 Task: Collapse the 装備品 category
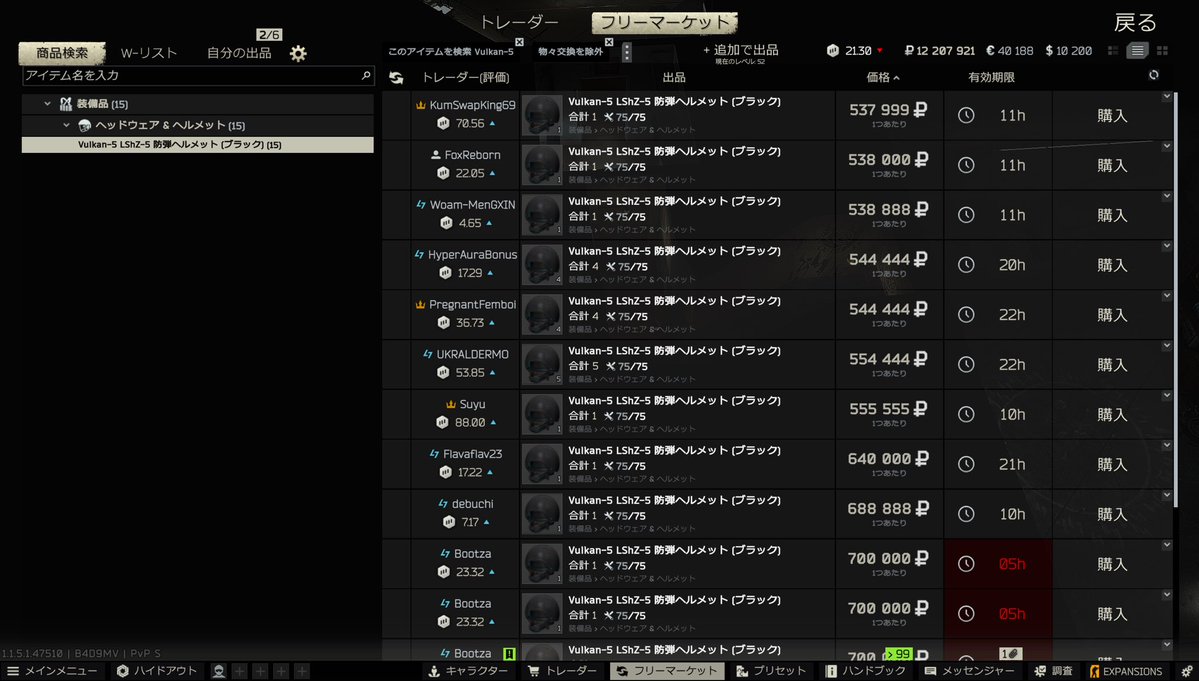click(47, 104)
